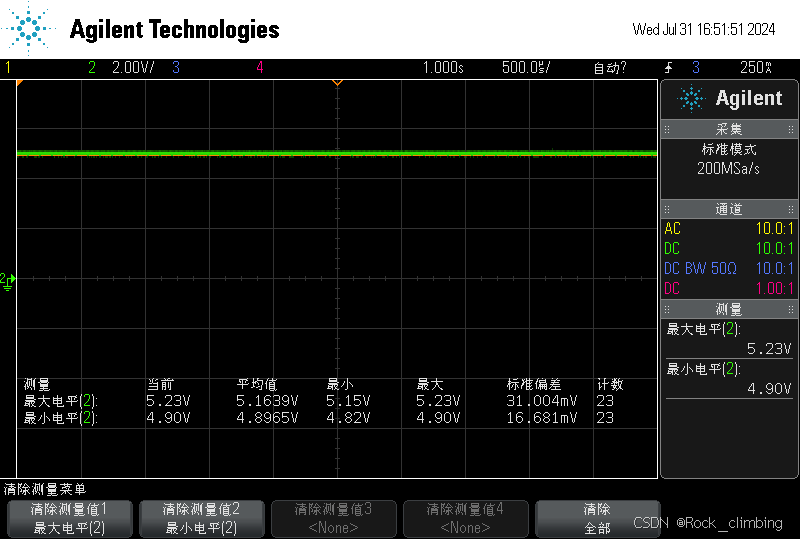Click the 清除测量菜单 menu title

pyautogui.click(x=45, y=489)
